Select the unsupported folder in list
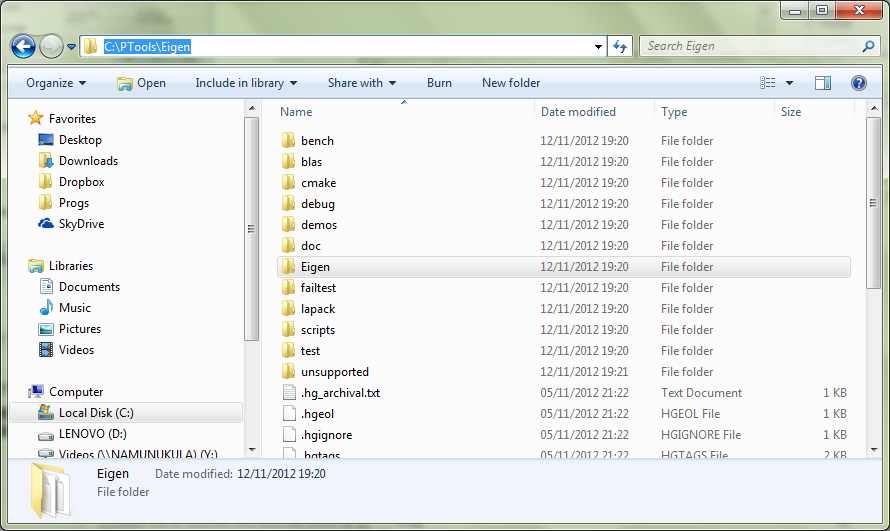This screenshot has width=890, height=531. pyautogui.click(x=334, y=372)
